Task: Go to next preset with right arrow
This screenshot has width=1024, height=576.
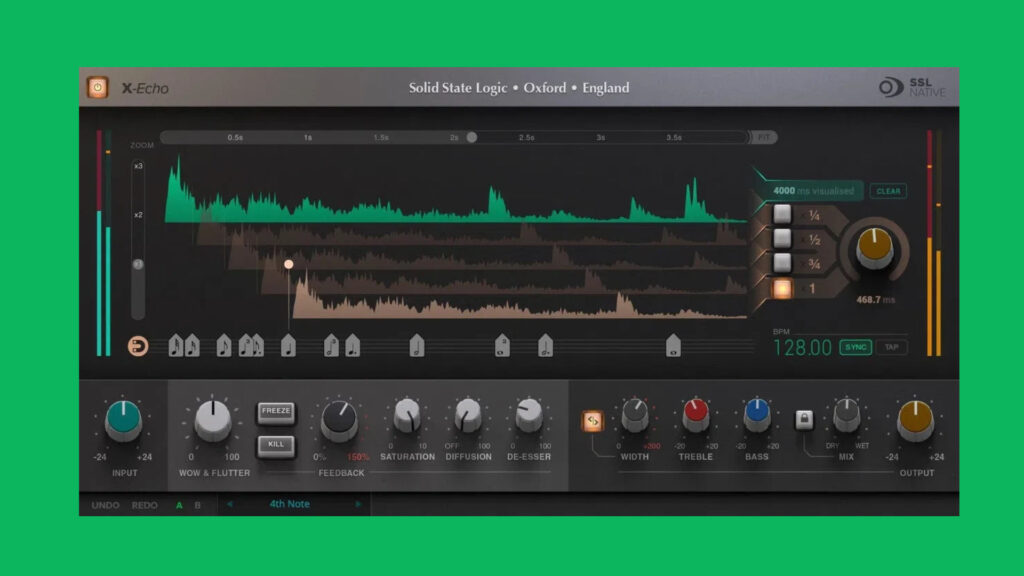Action: 358,504
